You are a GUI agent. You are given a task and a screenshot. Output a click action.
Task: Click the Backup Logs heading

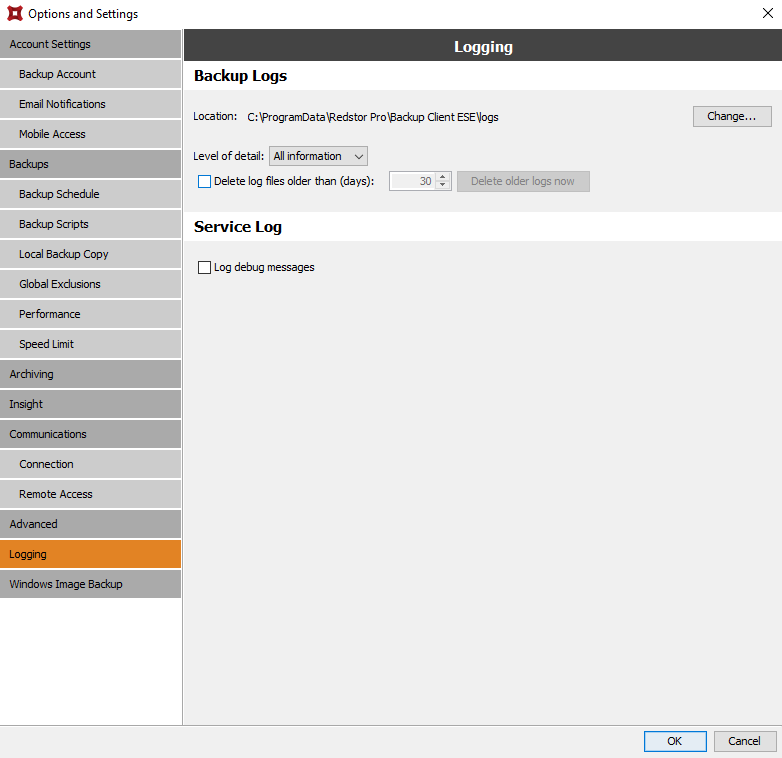[240, 76]
